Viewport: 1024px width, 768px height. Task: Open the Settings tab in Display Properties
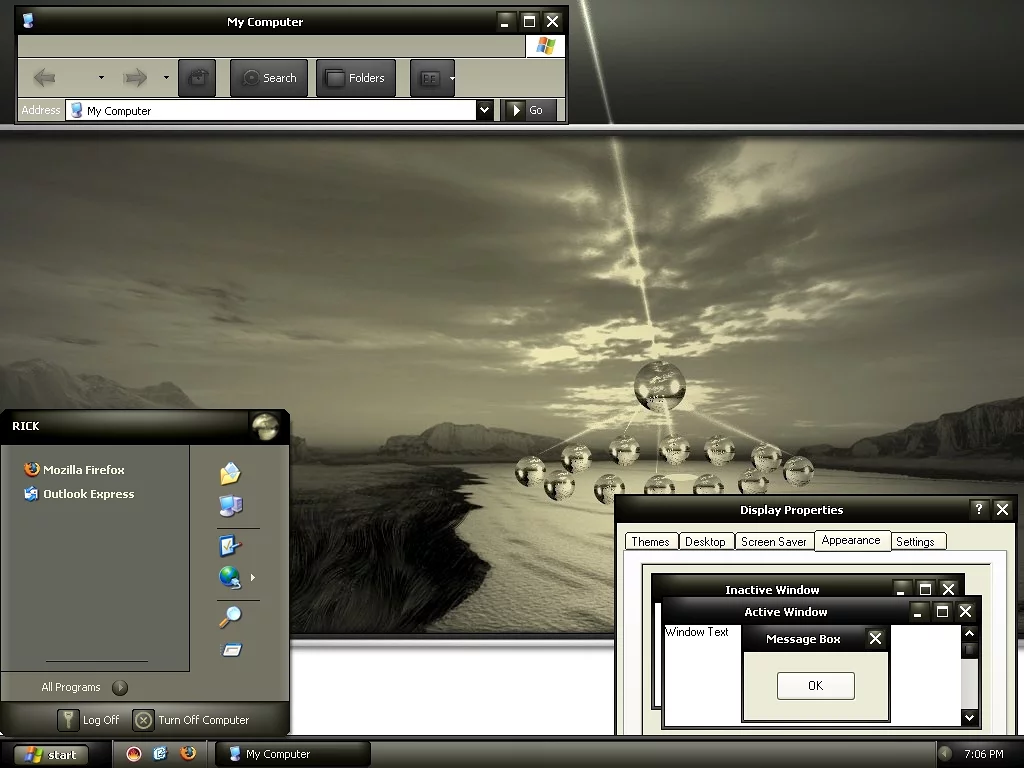coord(915,541)
